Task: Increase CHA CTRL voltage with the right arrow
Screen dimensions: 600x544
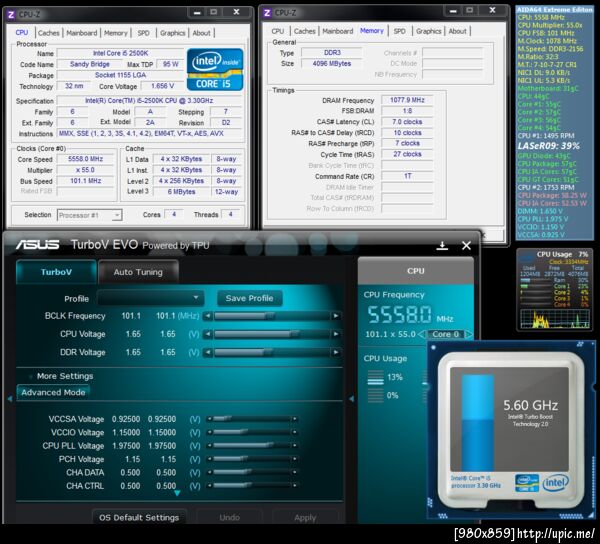Action: [x=294, y=486]
